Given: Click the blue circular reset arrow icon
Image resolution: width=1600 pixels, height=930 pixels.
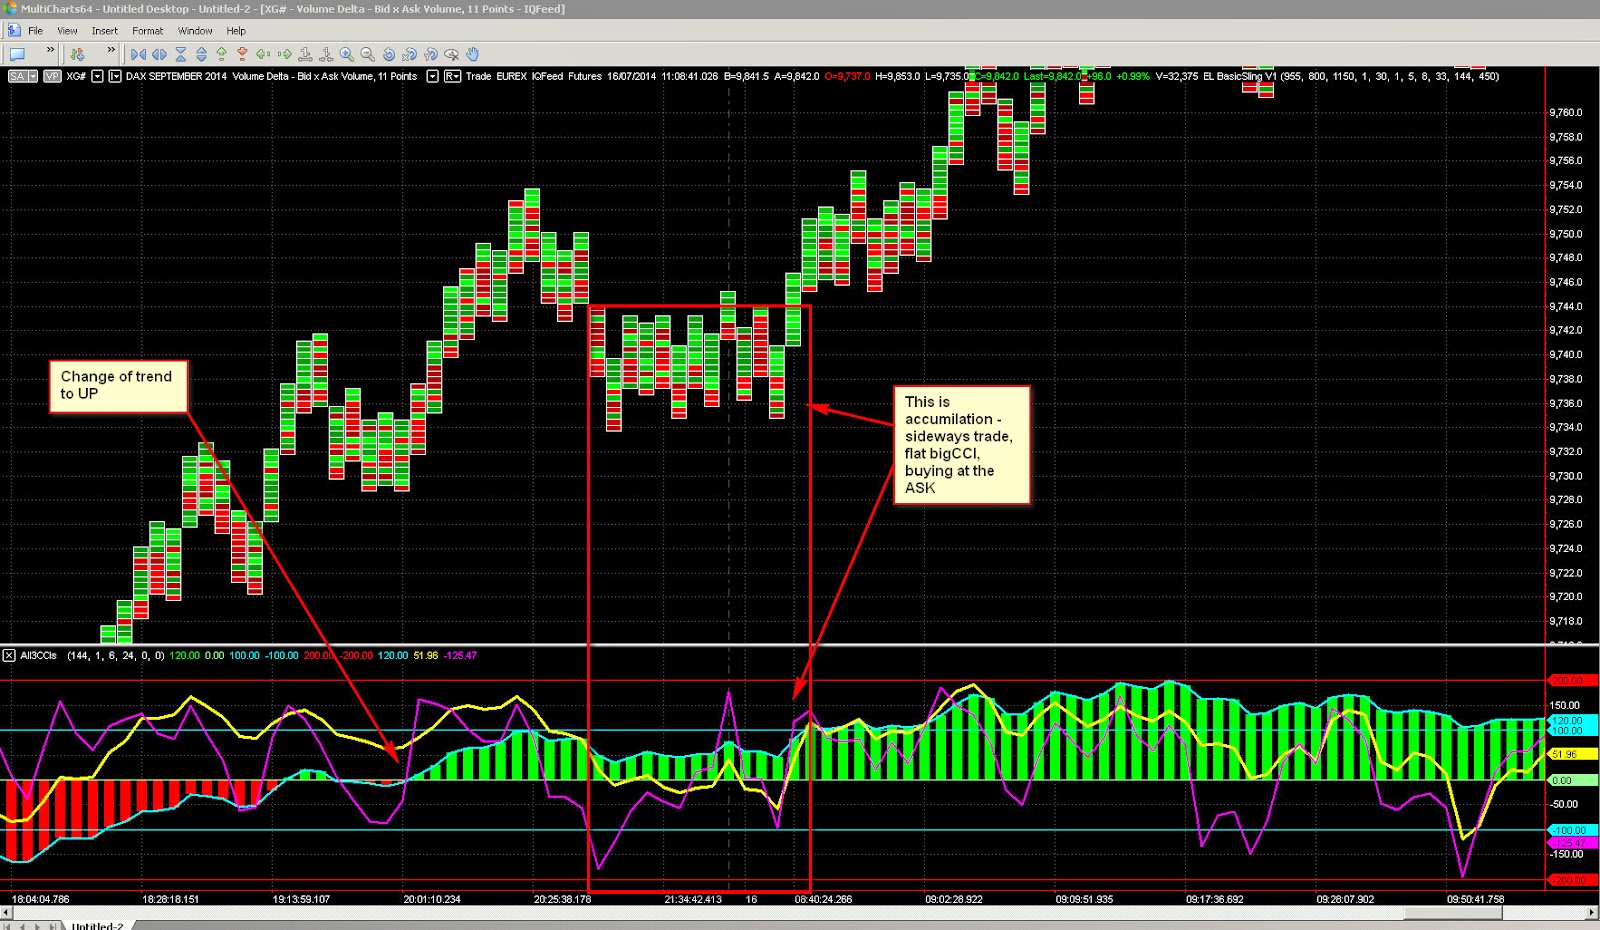Looking at the screenshot, I should [388, 54].
